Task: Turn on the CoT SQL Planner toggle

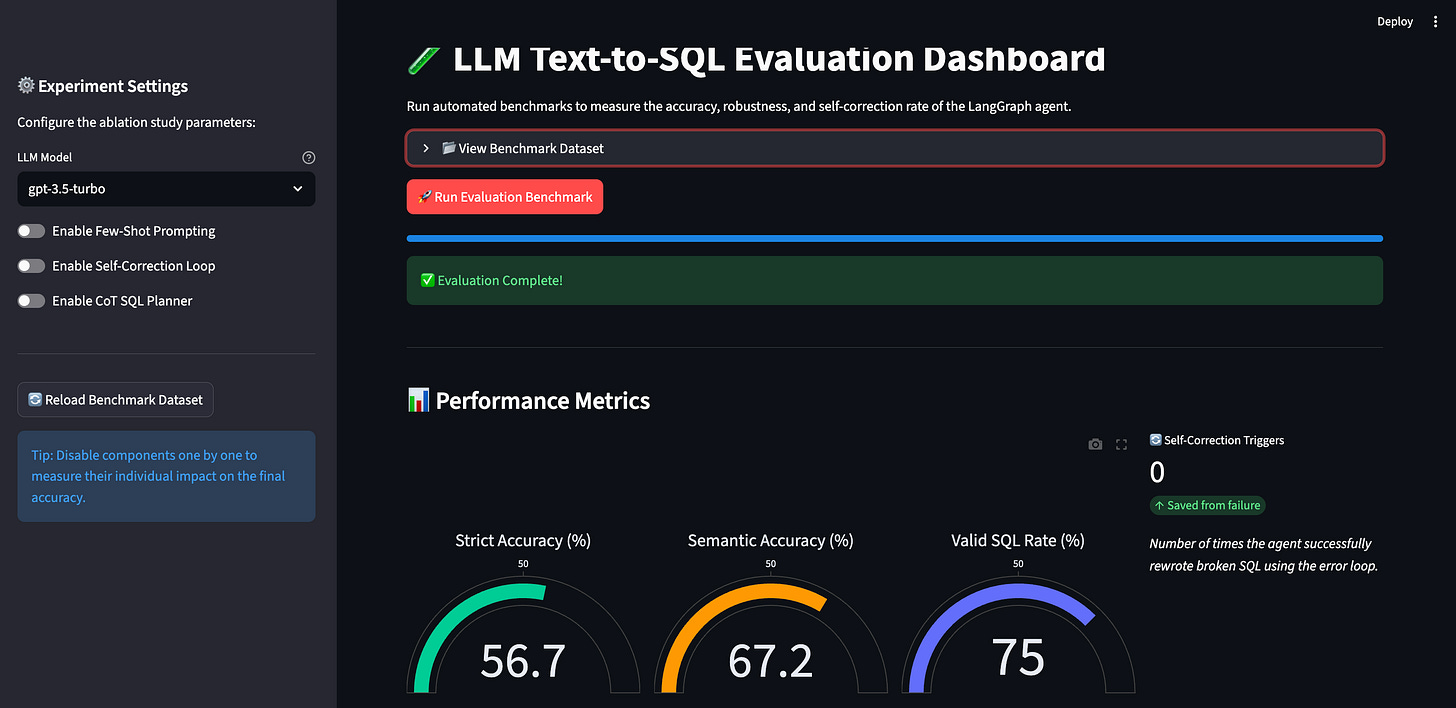Action: [31, 300]
